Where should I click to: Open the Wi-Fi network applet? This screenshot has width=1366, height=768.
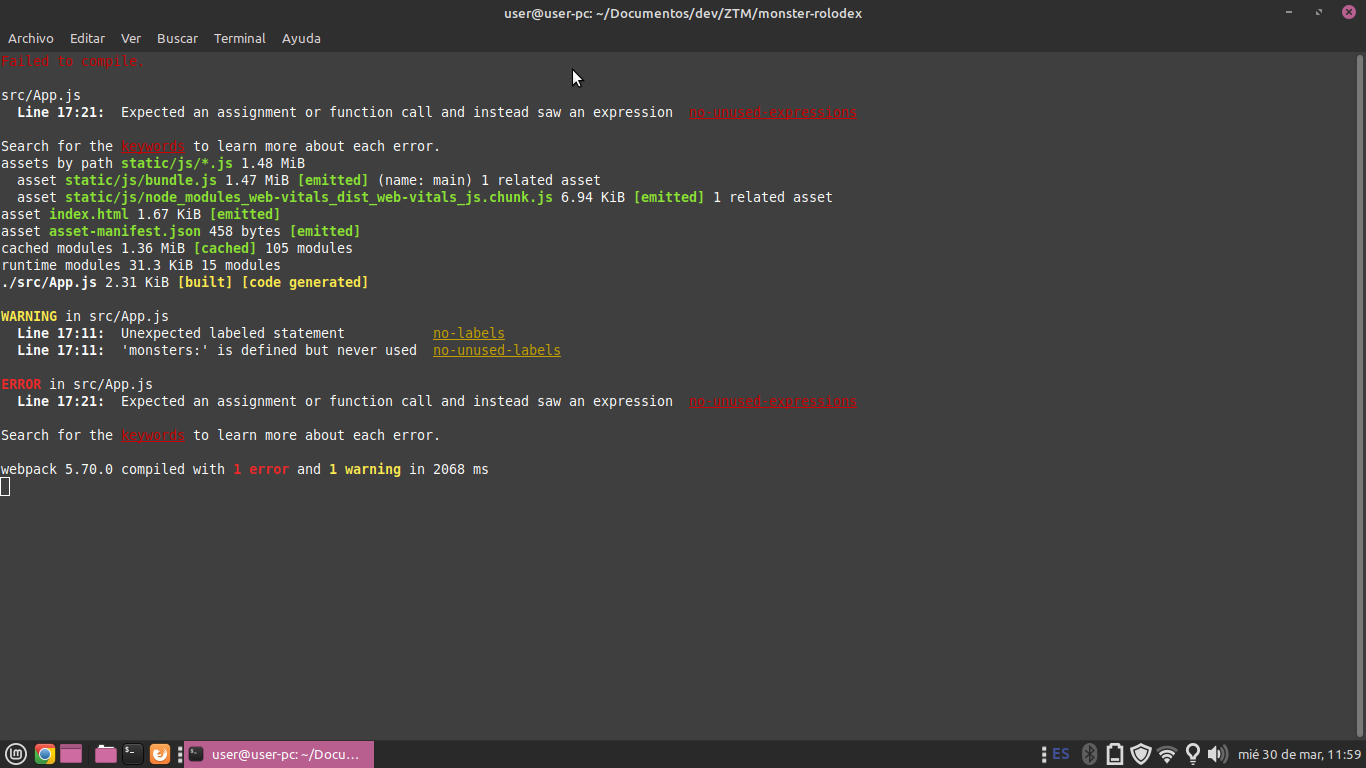pos(1167,754)
